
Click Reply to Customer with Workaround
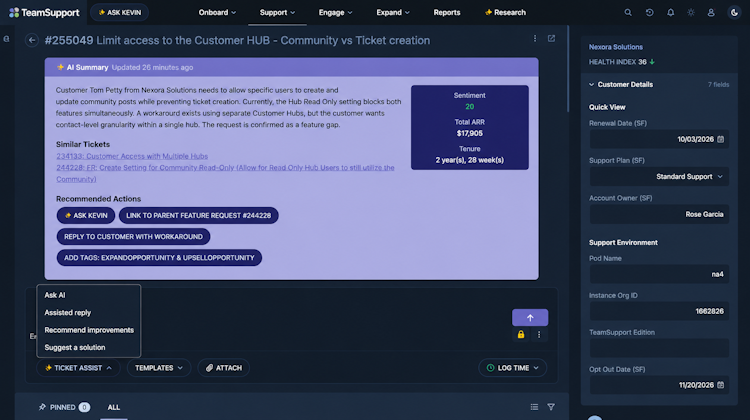point(133,236)
